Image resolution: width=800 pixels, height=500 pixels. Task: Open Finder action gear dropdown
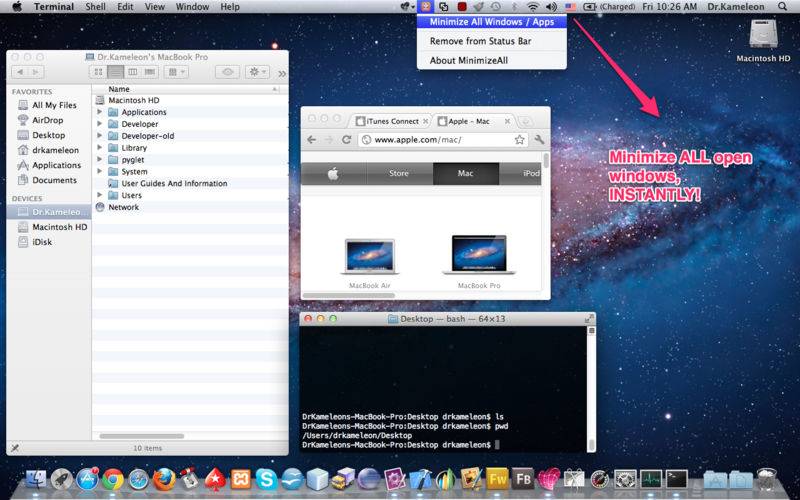pyautogui.click(x=257, y=72)
